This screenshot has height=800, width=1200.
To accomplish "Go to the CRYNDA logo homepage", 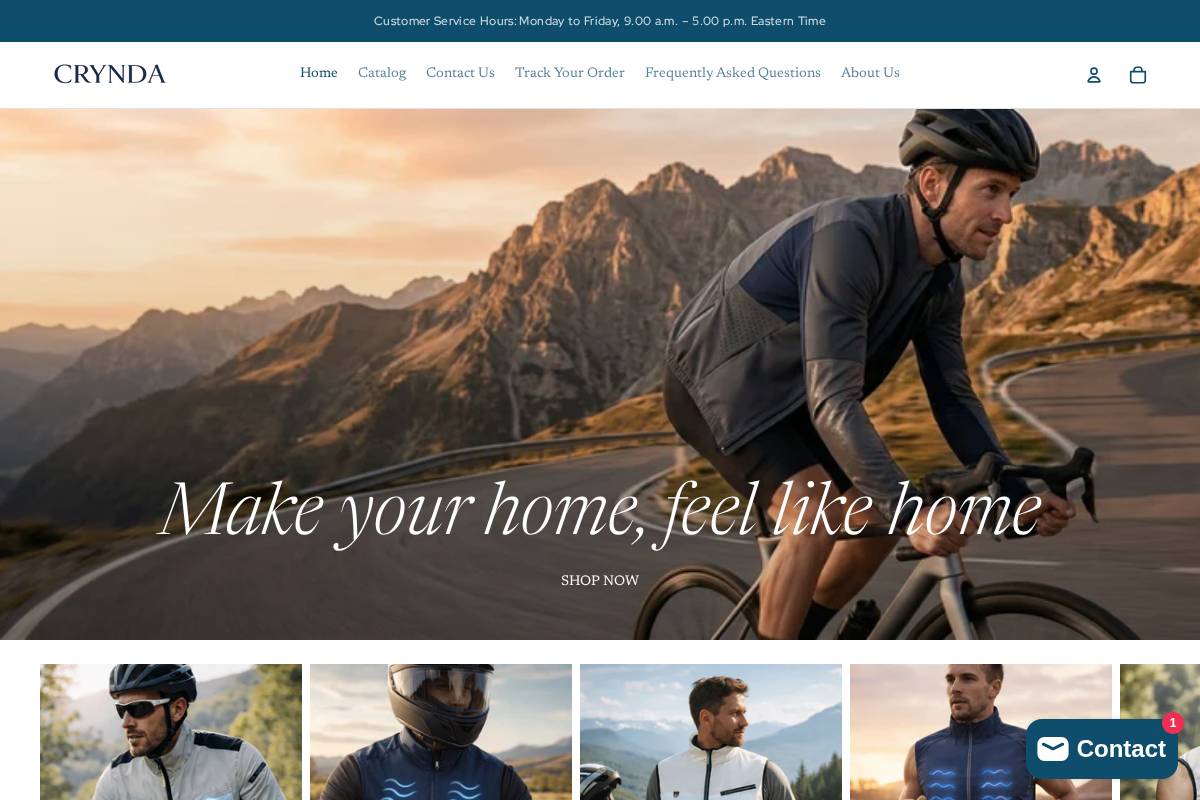I will [x=109, y=74].
